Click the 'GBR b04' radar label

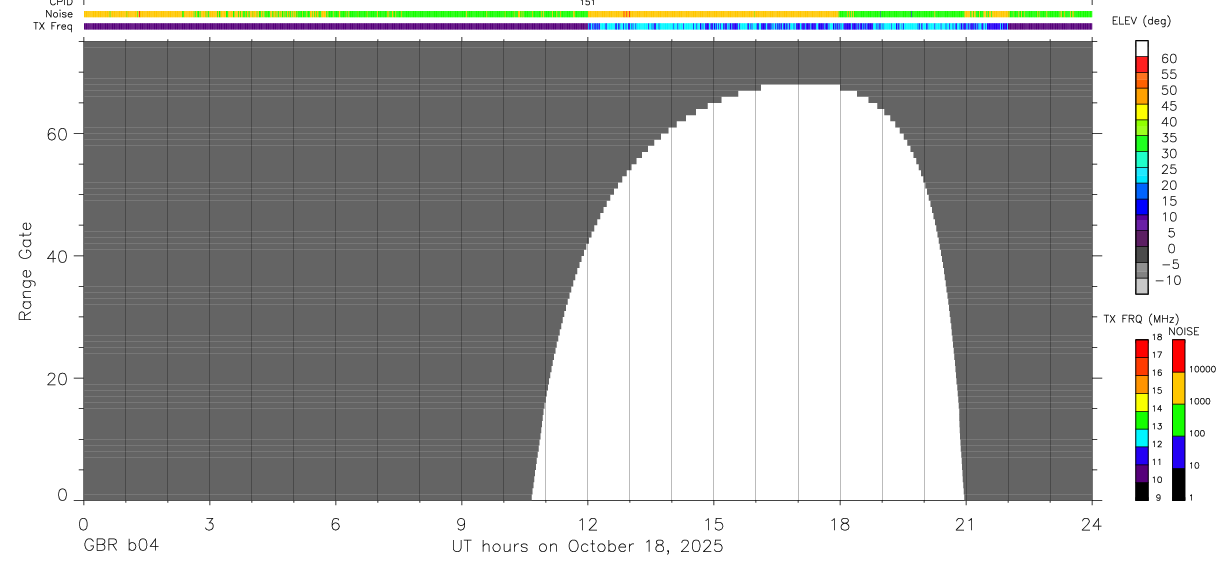pos(121,546)
